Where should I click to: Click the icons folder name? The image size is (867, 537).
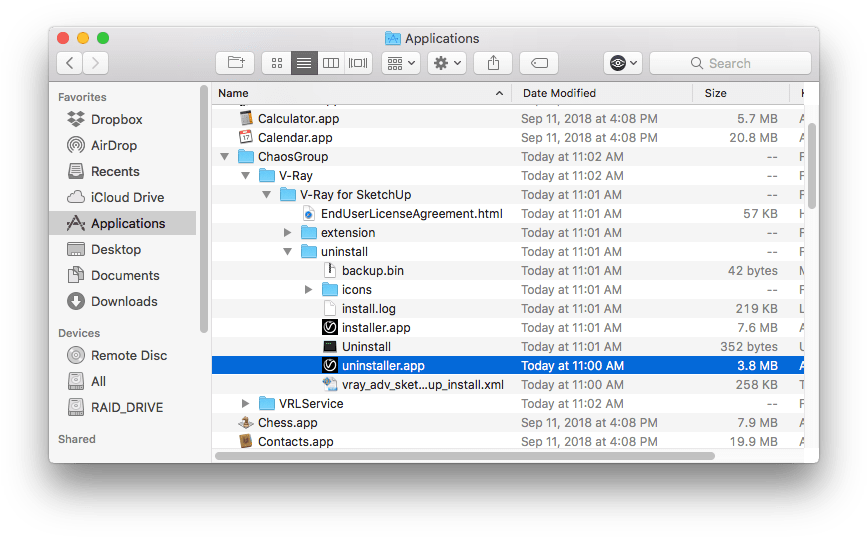357,290
